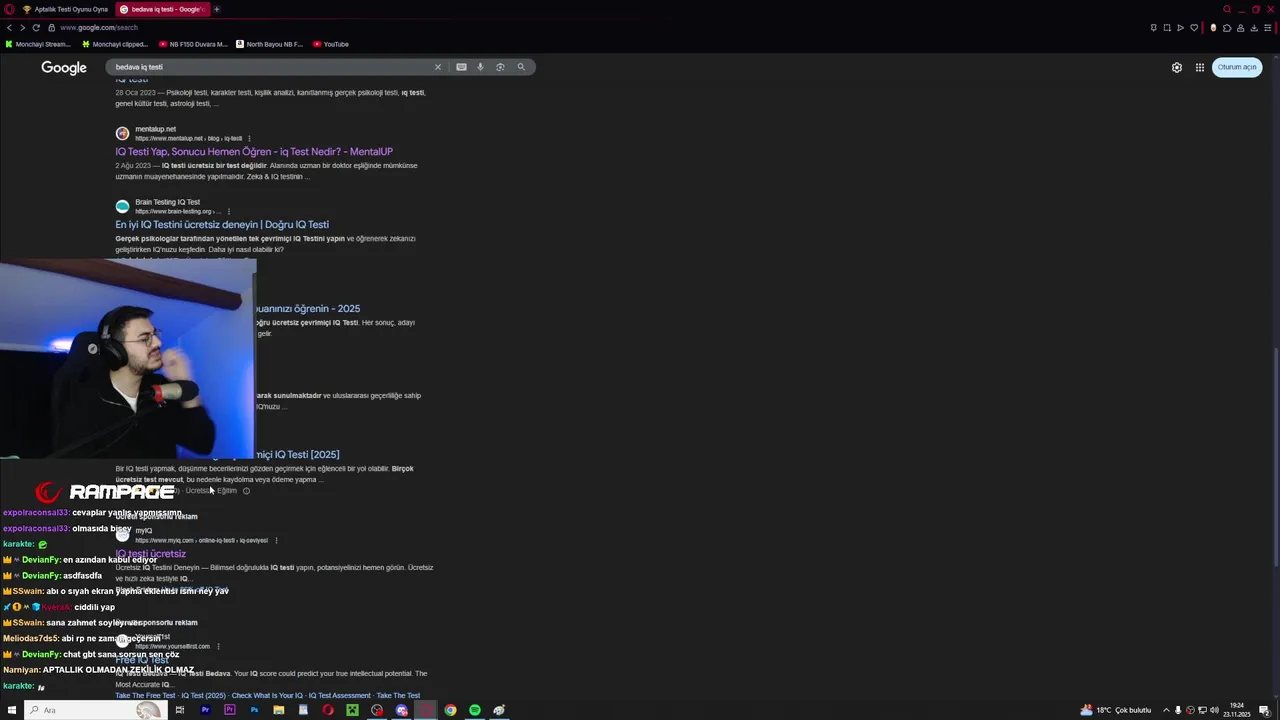Switch to the Aptallık Testi Oyunu Oyna tab

(65, 9)
